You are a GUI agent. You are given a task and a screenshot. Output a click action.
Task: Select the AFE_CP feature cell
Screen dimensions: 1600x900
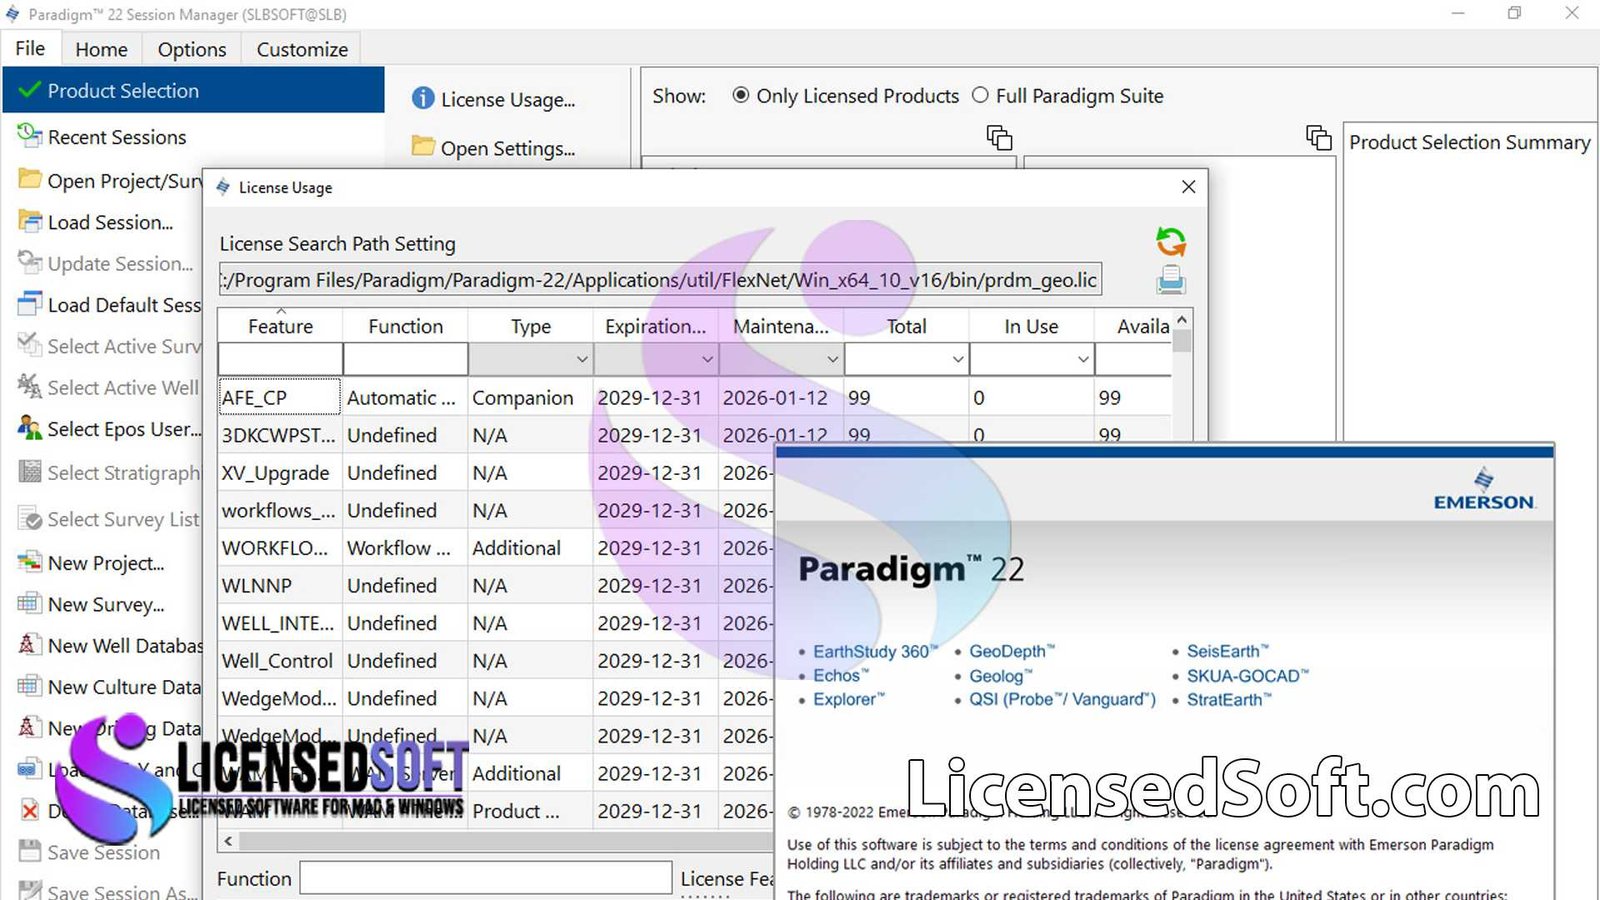tap(280, 397)
